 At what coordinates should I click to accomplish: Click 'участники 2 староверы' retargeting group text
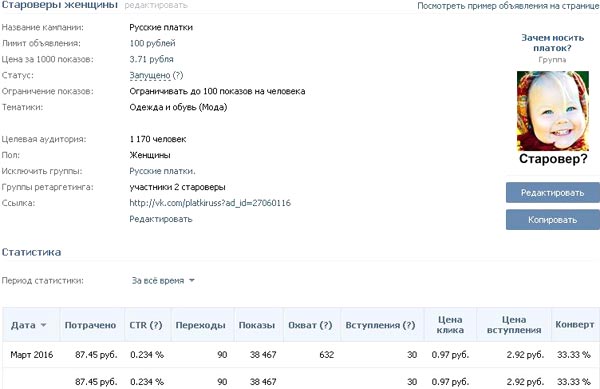pos(177,187)
